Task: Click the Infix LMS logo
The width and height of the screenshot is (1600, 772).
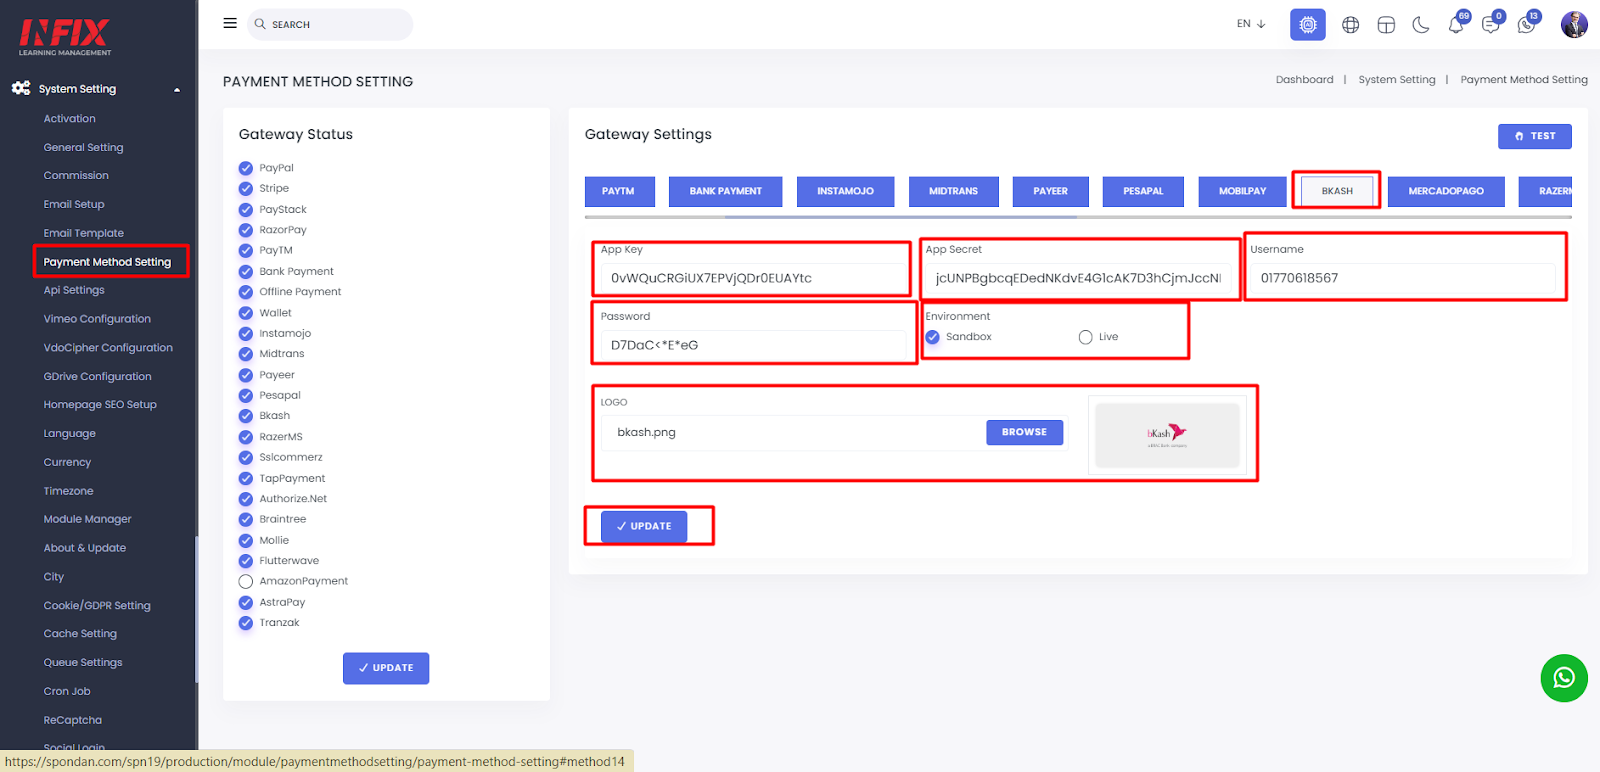Action: (65, 38)
